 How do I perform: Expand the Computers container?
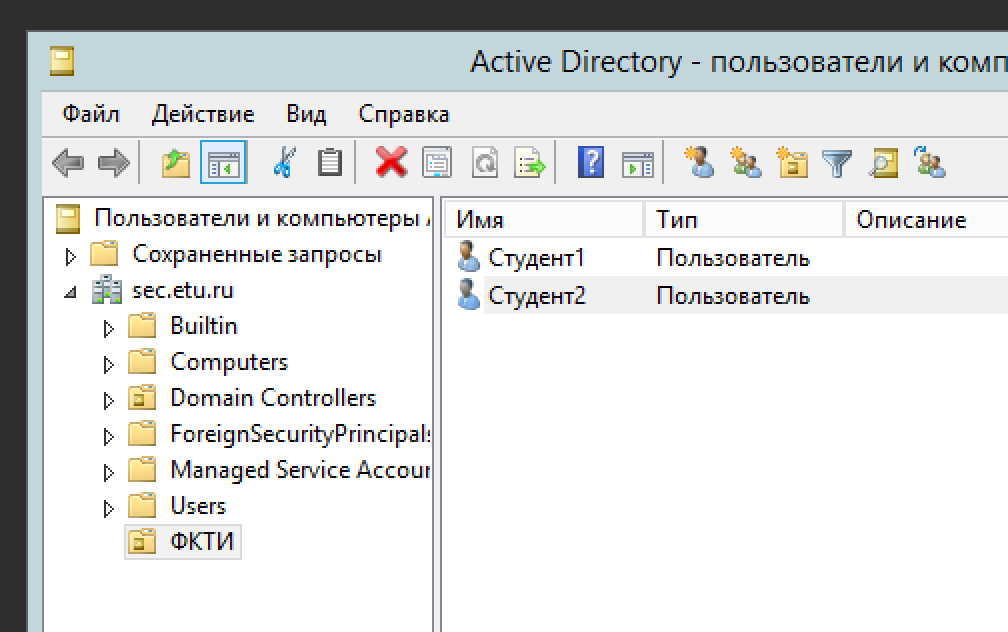coord(109,365)
